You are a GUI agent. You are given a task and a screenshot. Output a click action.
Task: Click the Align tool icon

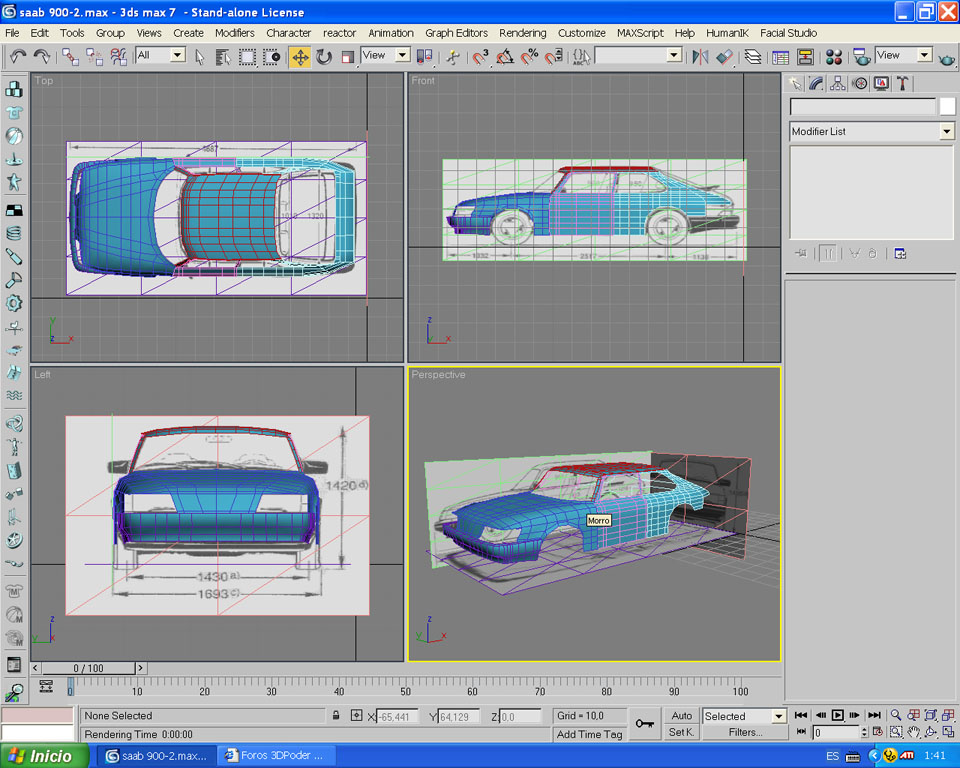tap(724, 57)
